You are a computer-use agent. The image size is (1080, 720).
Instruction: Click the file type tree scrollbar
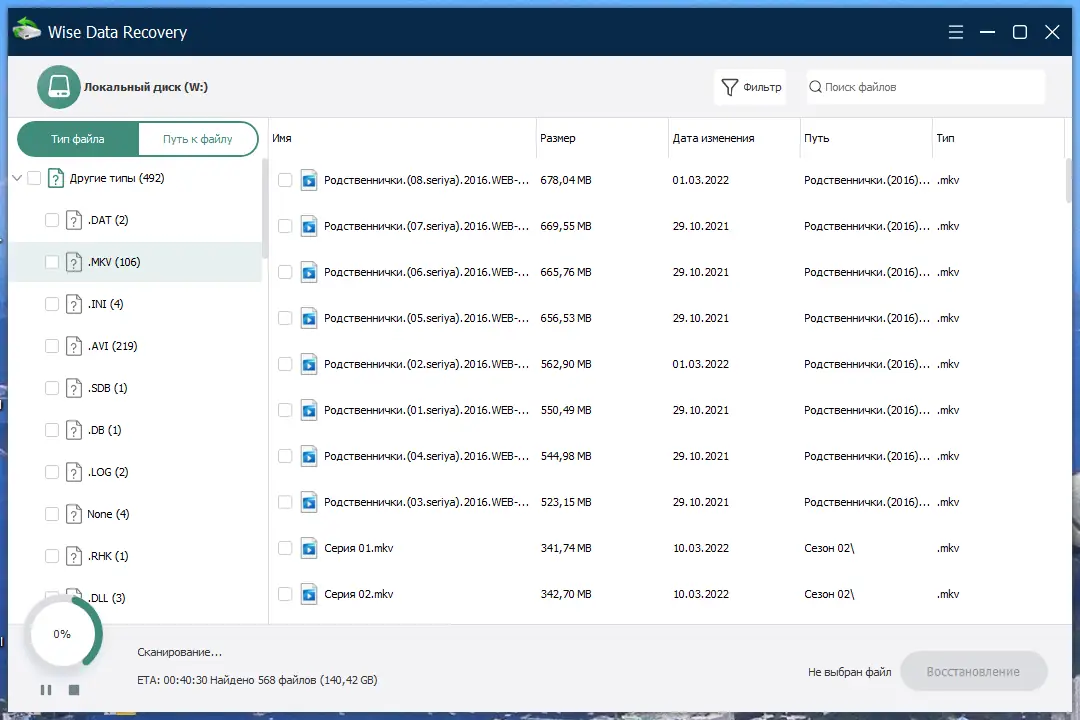coord(264,207)
